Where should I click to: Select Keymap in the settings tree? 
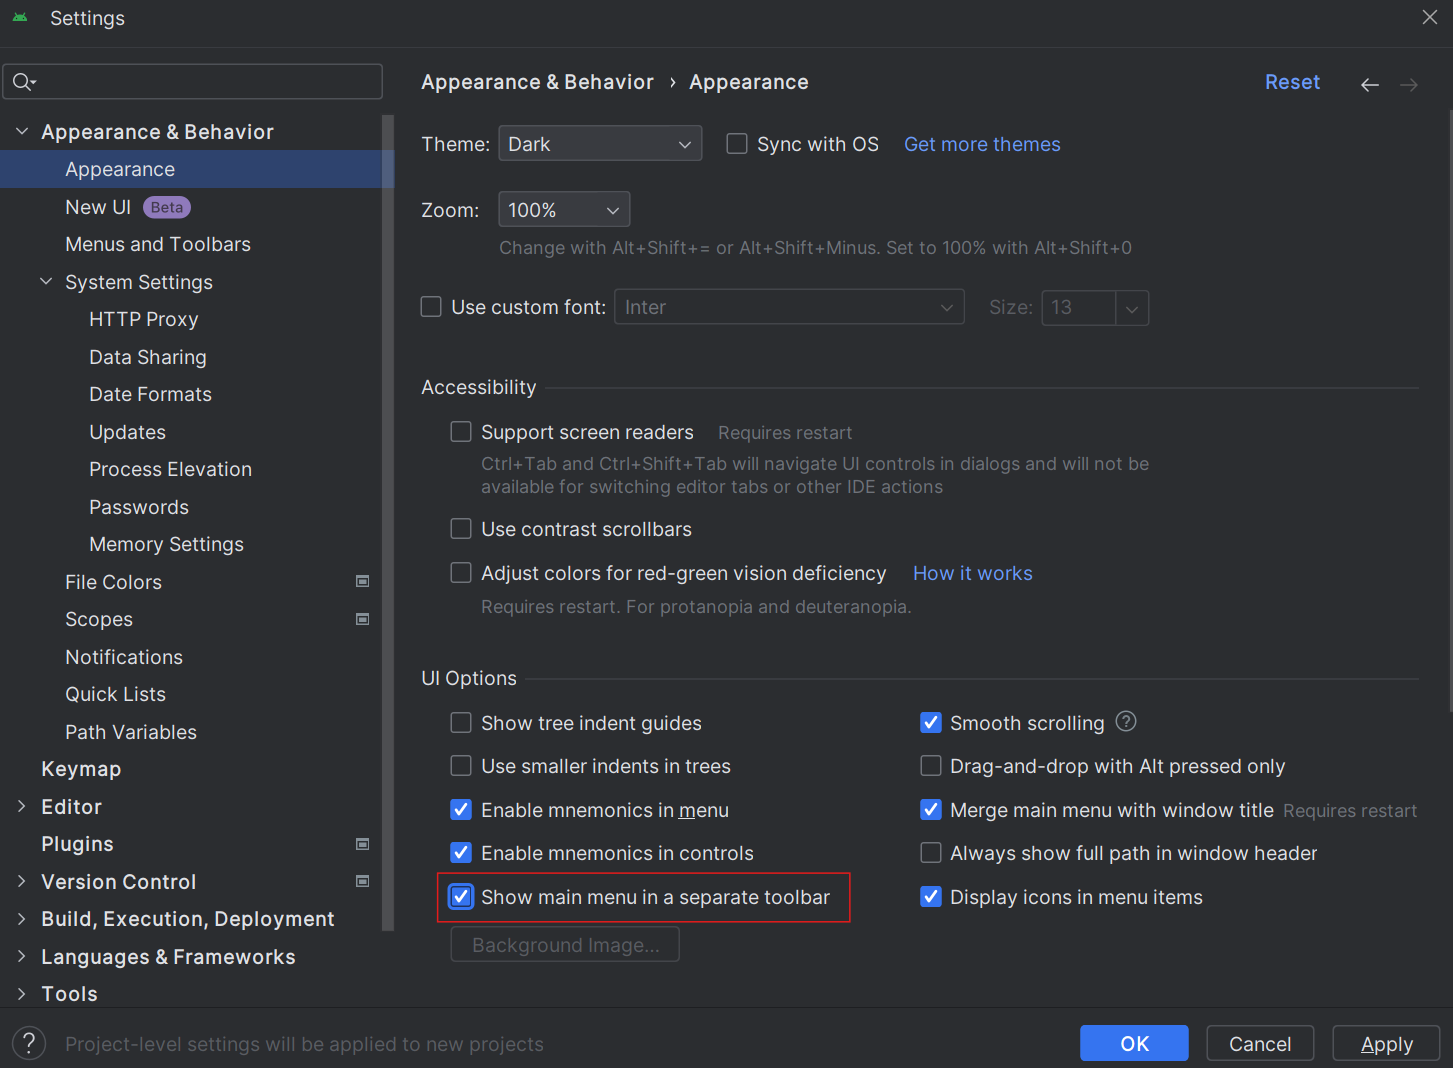(x=81, y=769)
